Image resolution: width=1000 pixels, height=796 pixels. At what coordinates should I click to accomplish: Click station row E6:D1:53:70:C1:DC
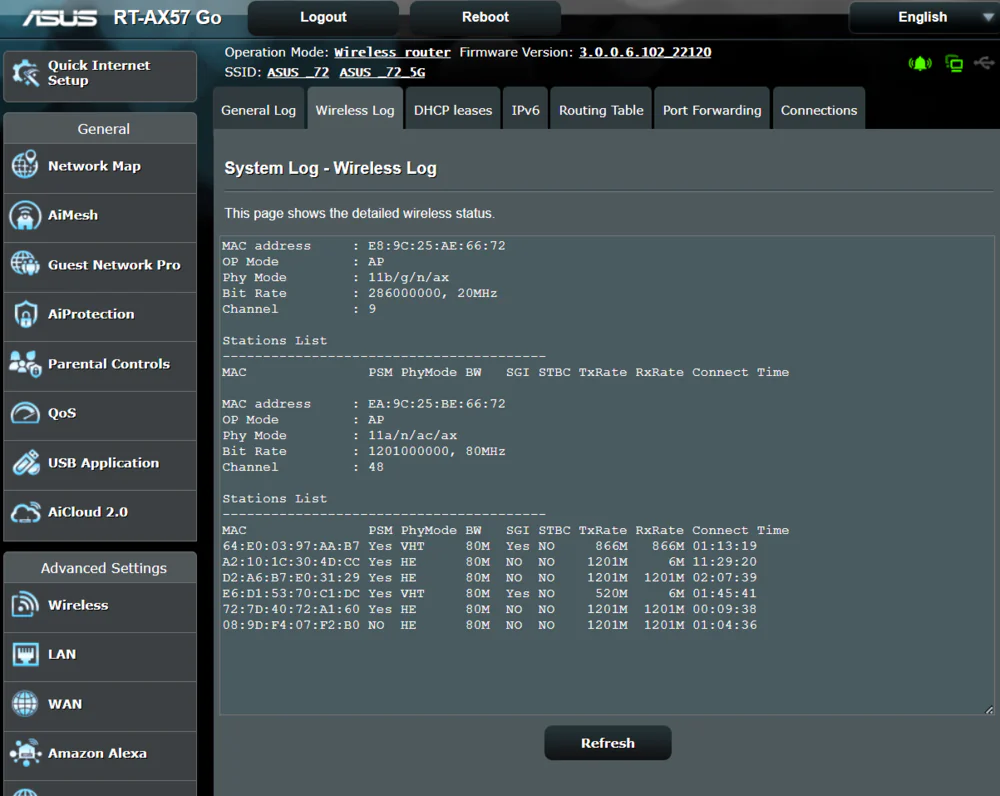pos(490,593)
